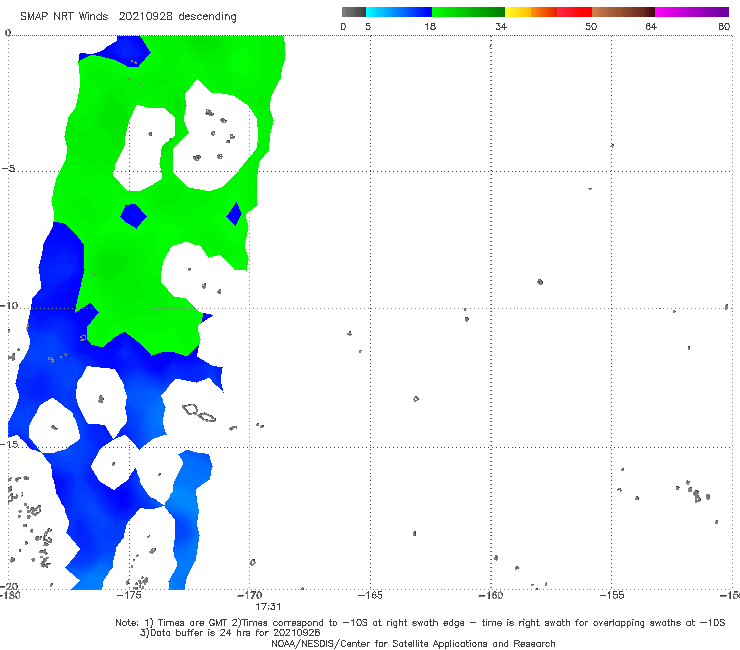Click the title text 'SMAP NRT Winds'

64,16
